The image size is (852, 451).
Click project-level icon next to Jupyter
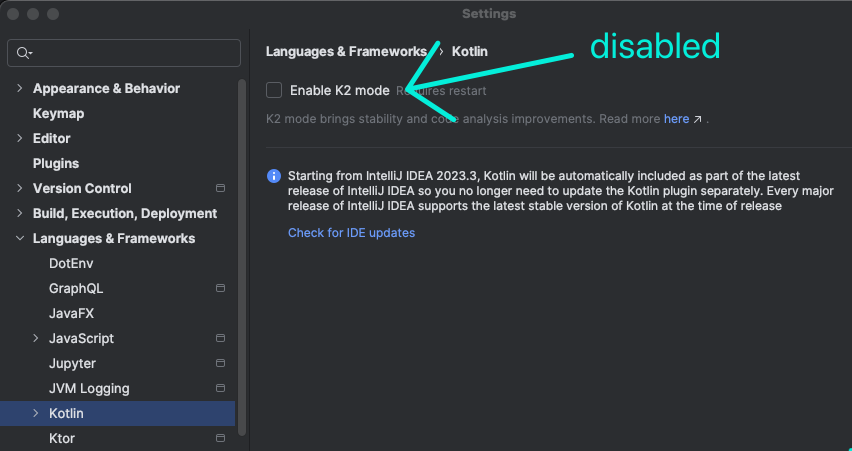220,363
